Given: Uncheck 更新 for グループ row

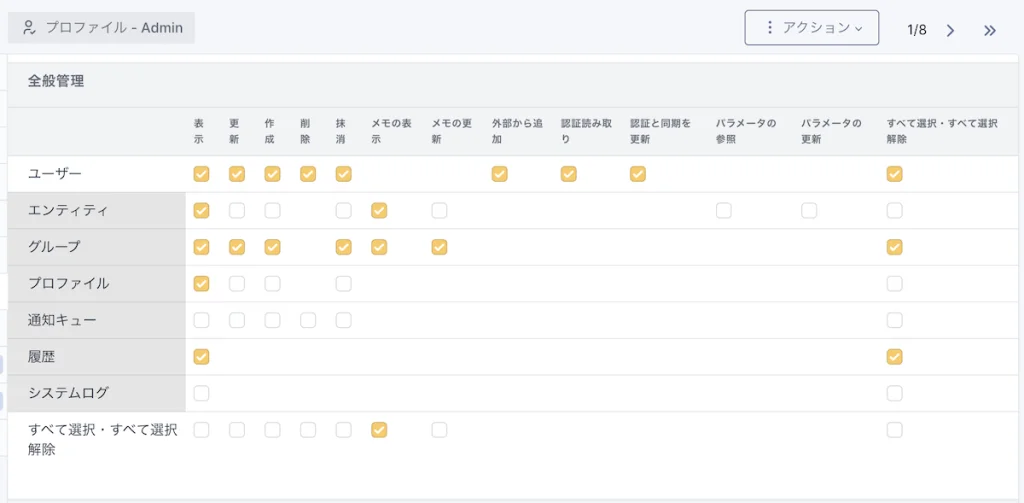Looking at the screenshot, I should (x=237, y=247).
